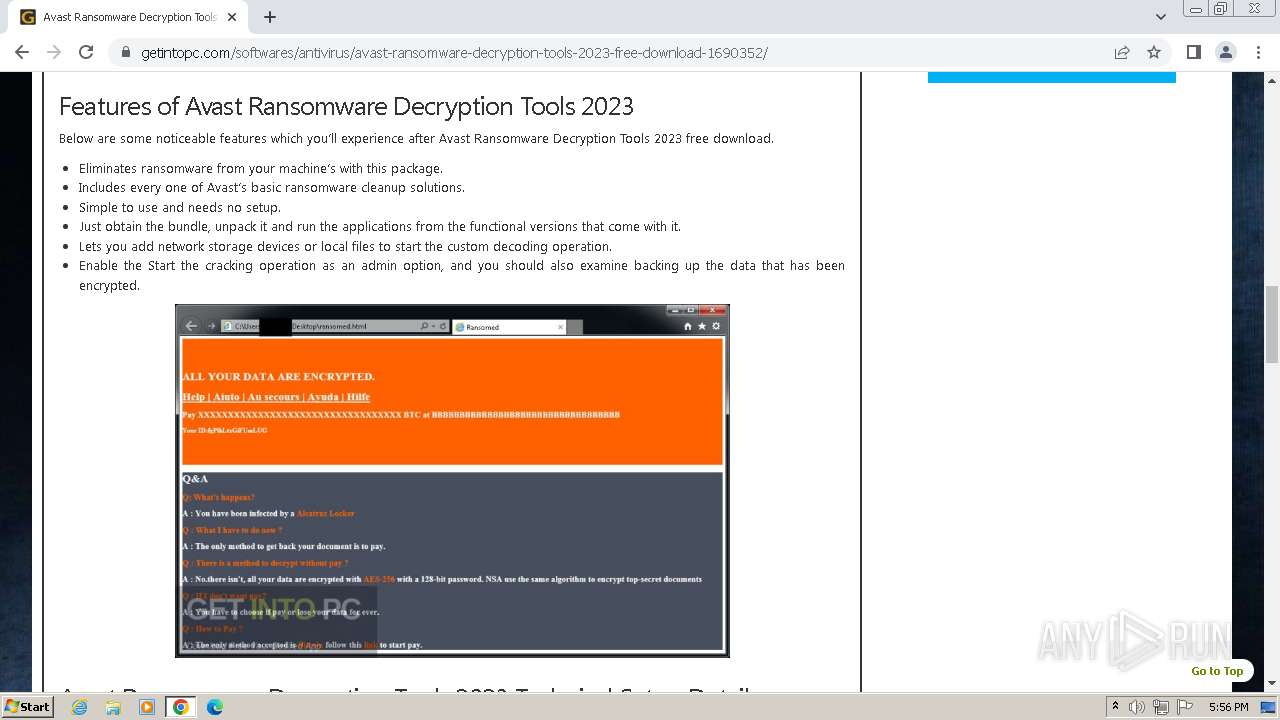Open Microsoft Edge from taskbar
This screenshot has height=720, width=1280.
coord(214,707)
